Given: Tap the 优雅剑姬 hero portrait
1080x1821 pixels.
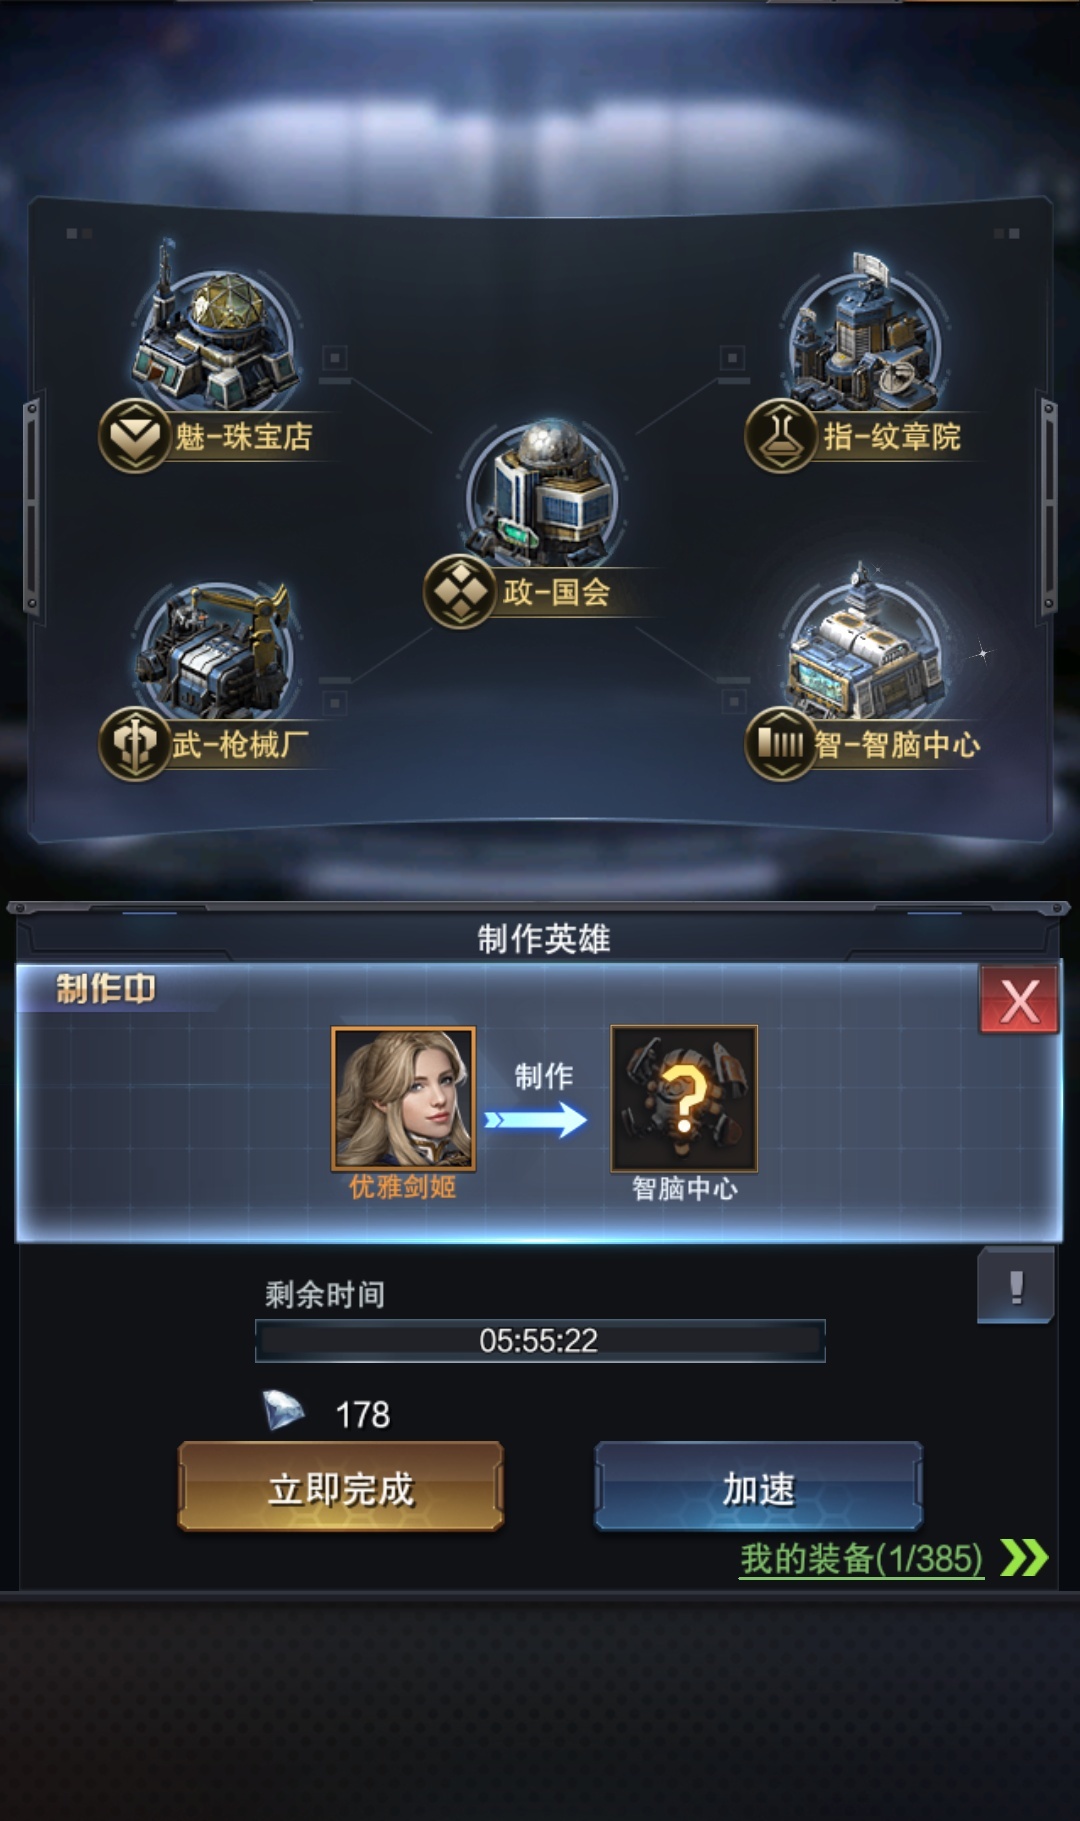Looking at the screenshot, I should [403, 1098].
